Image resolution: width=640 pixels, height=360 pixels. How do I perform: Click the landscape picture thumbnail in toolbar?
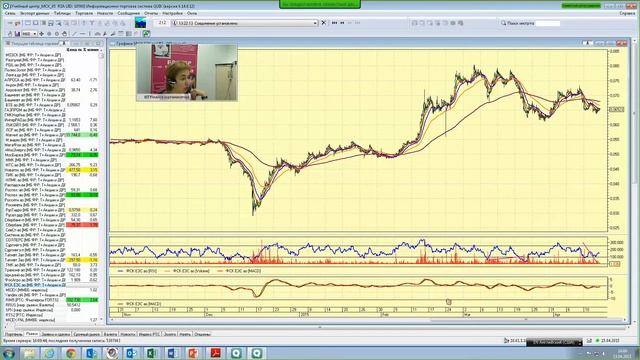click(x=140, y=22)
